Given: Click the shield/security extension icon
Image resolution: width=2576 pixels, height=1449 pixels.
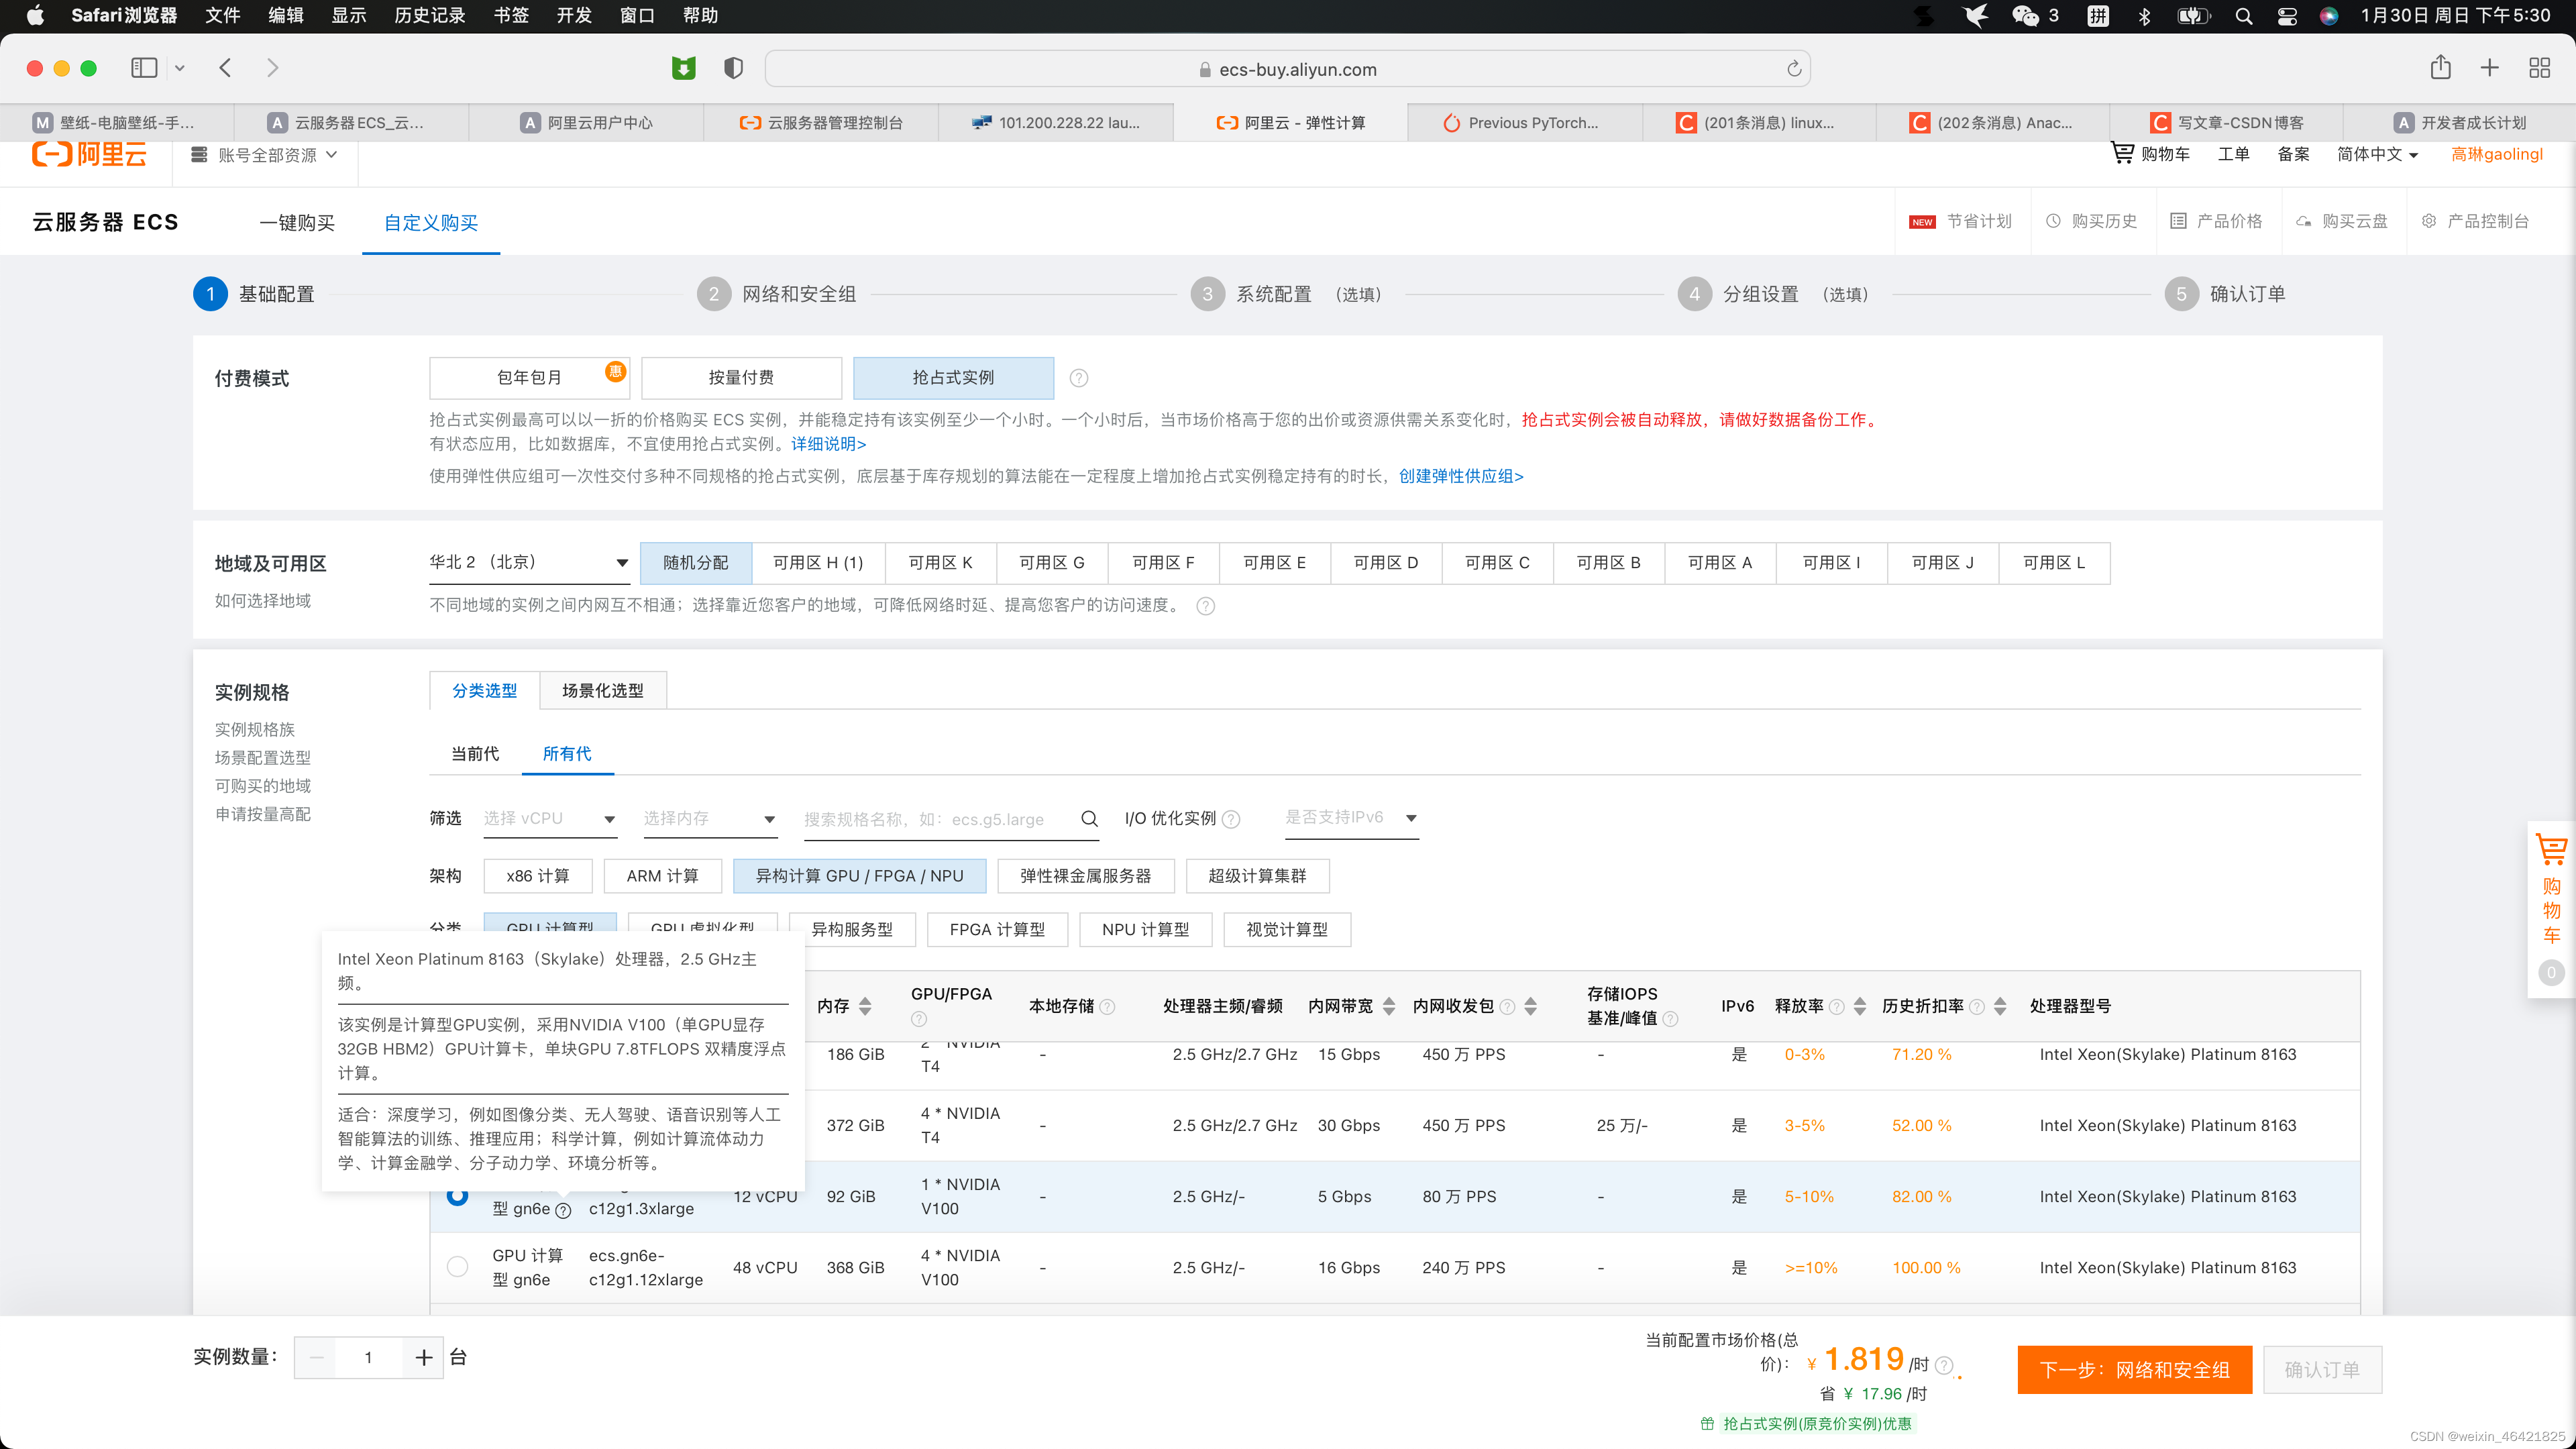Looking at the screenshot, I should point(735,67).
